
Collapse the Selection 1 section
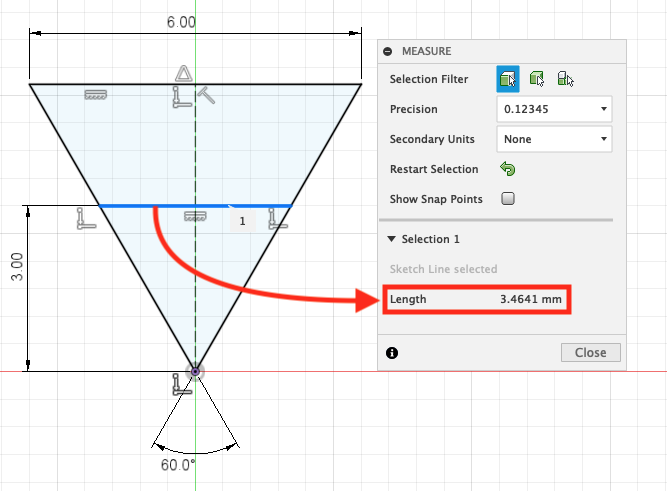click(x=391, y=240)
